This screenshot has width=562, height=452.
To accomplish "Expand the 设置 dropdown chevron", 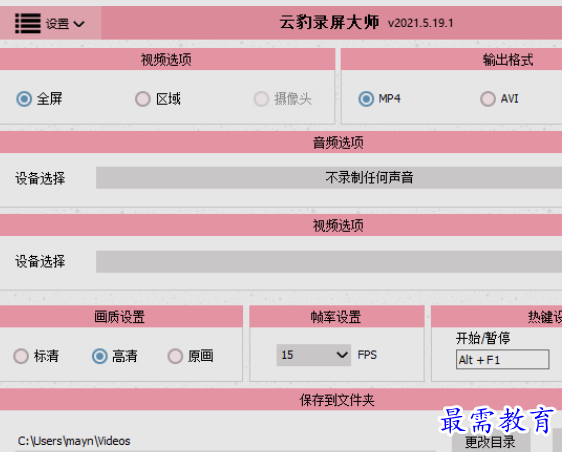I will point(79,24).
